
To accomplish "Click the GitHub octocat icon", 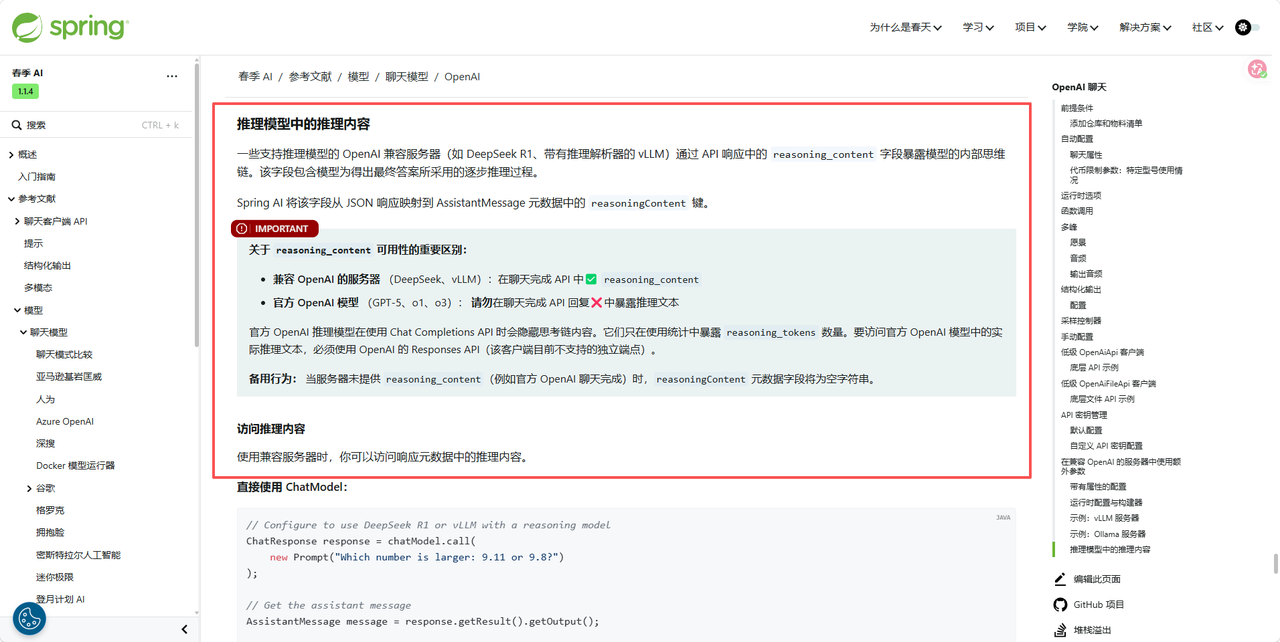I will click(1060, 604).
